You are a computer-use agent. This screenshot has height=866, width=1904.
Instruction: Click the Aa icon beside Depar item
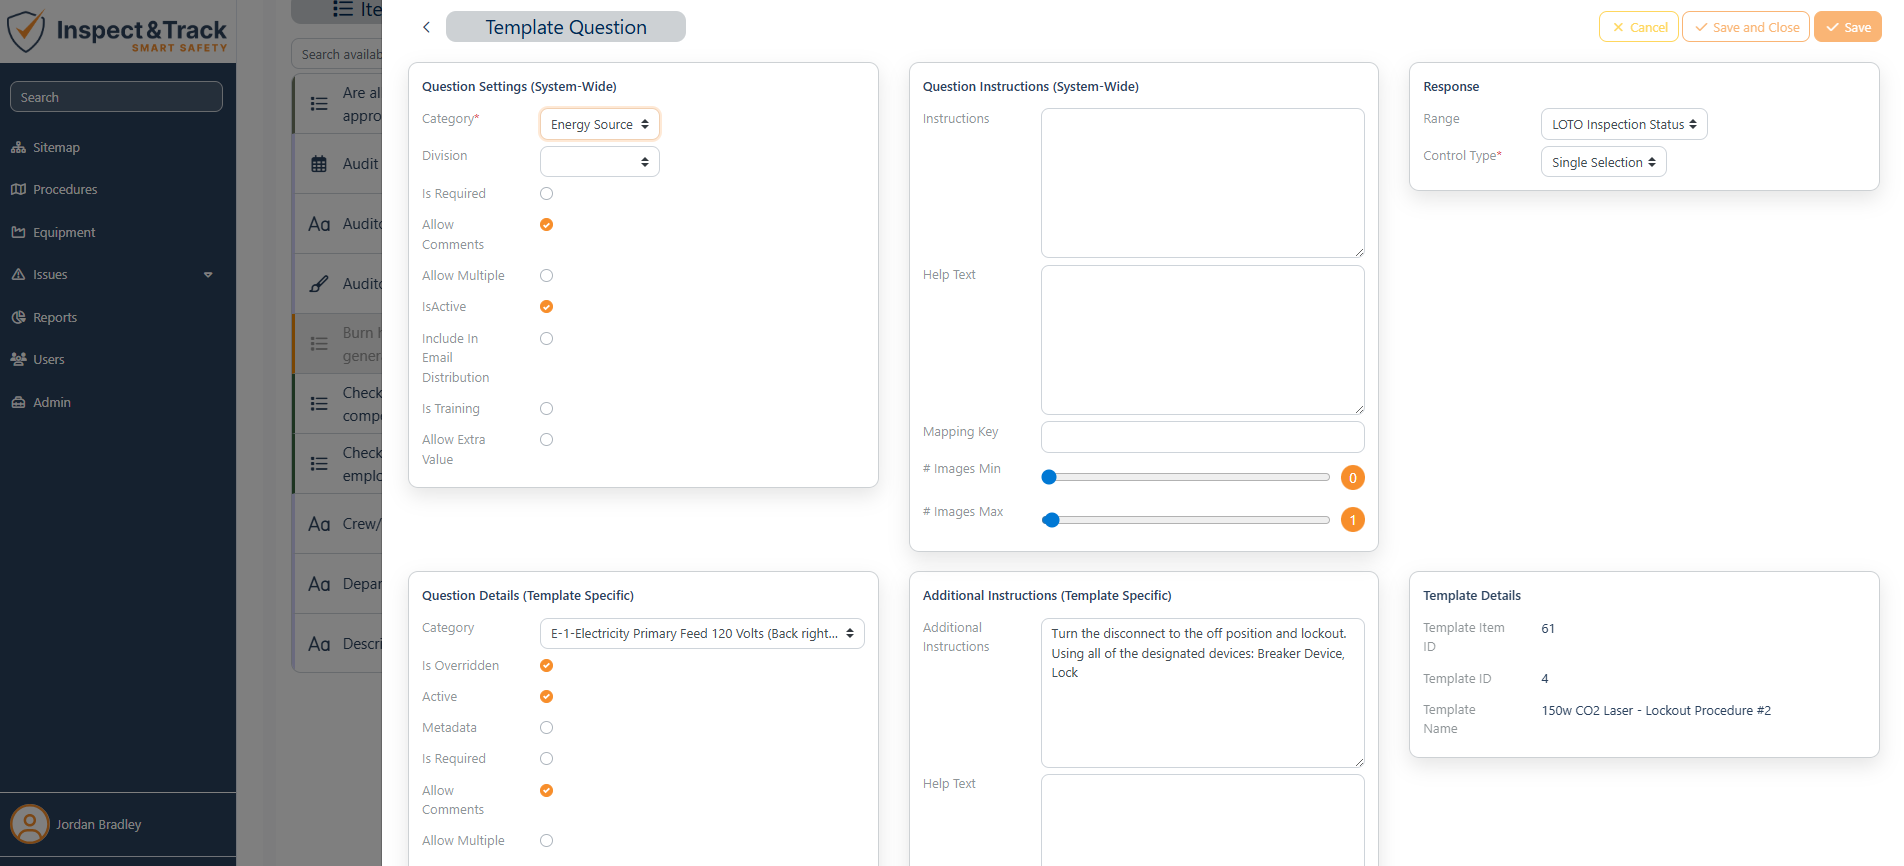click(319, 584)
